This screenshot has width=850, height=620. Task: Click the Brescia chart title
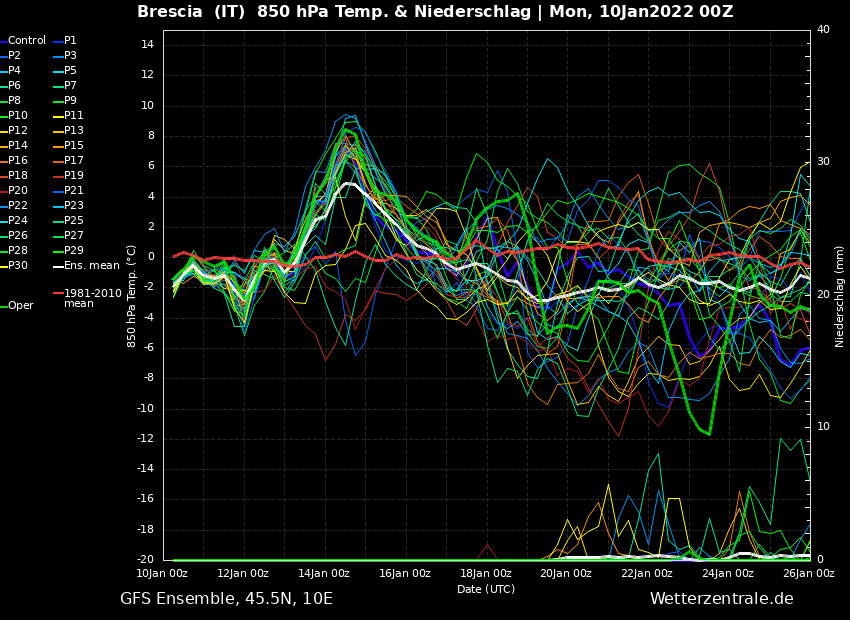(x=435, y=12)
